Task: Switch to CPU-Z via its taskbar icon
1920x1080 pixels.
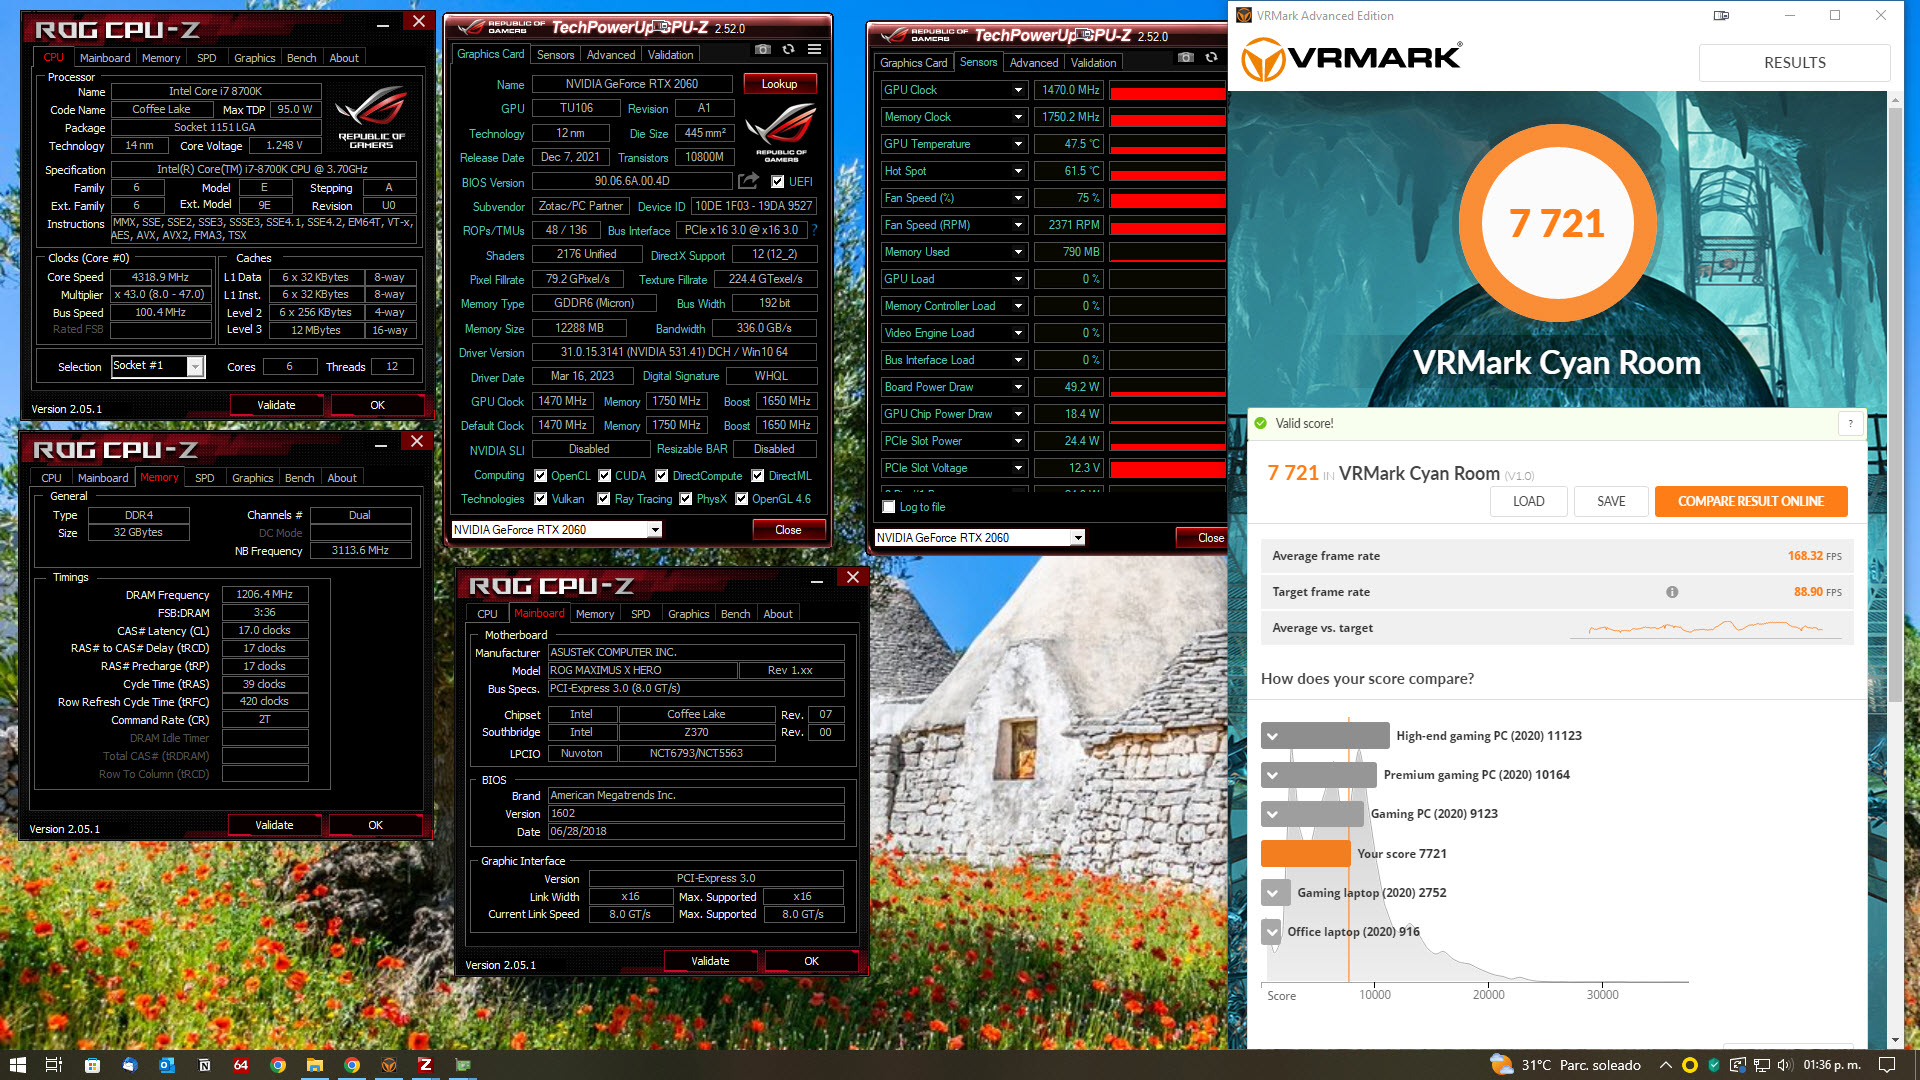Action: 425,1065
